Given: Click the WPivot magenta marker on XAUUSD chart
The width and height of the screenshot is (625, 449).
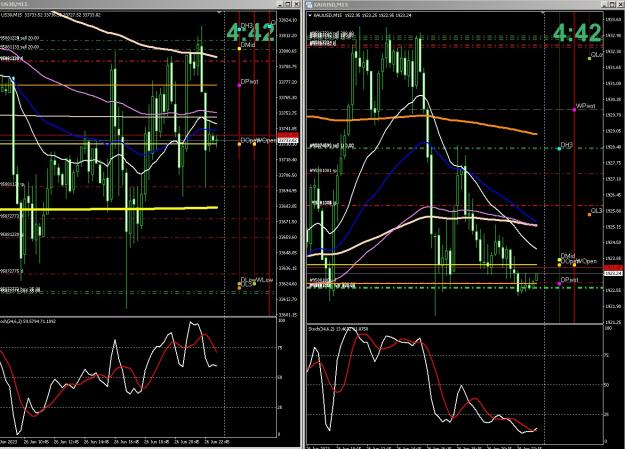Looking at the screenshot, I should [x=574, y=110].
